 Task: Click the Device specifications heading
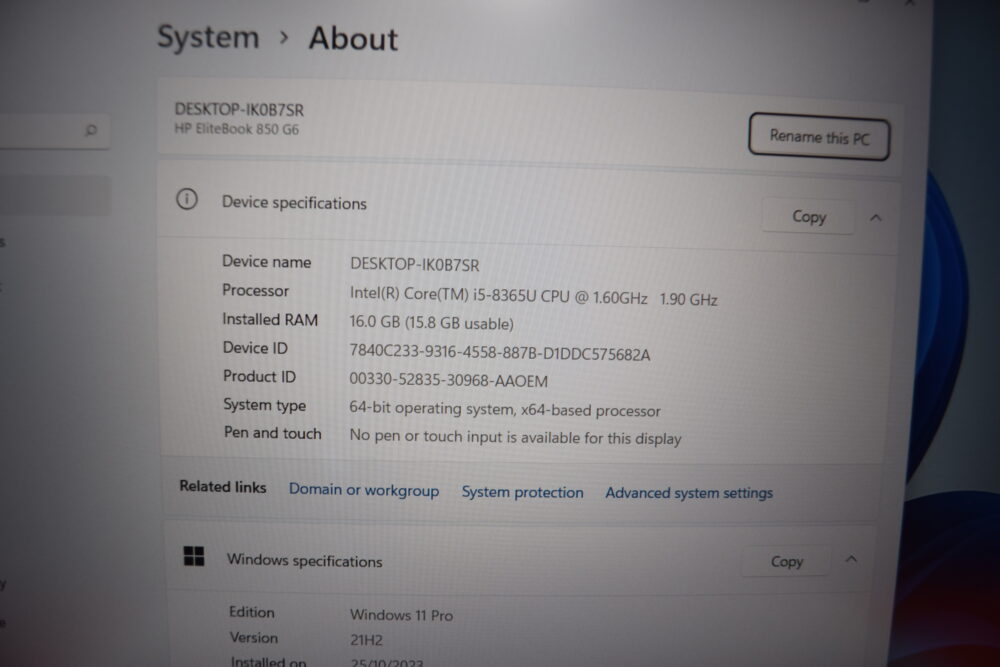click(294, 203)
